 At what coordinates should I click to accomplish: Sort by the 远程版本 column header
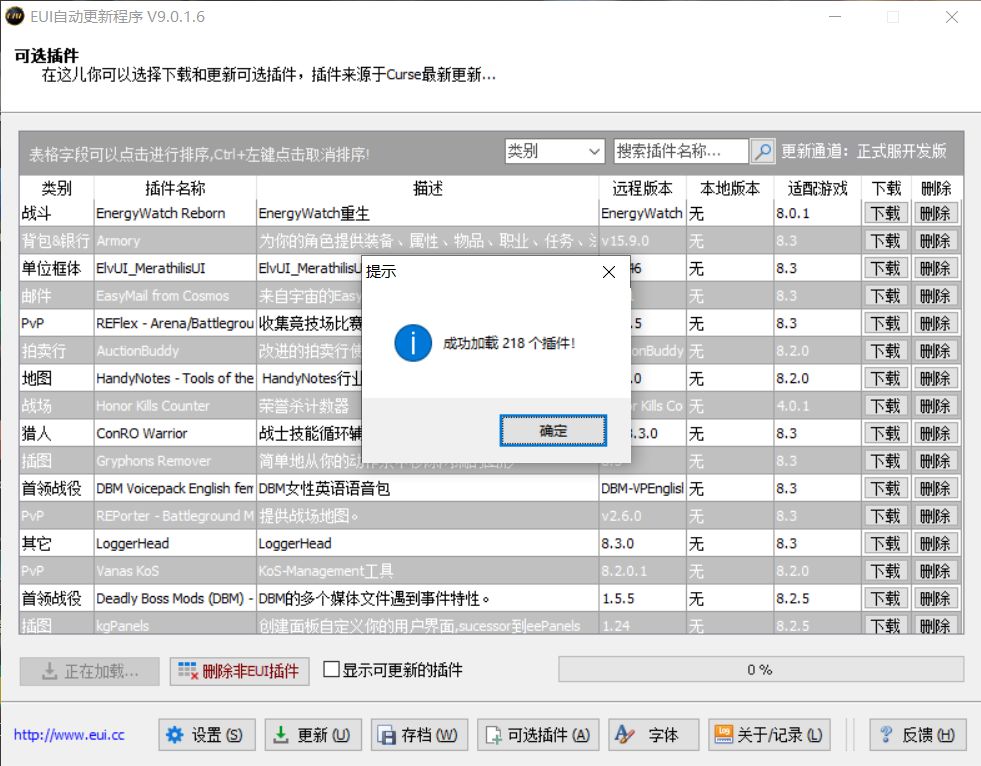click(x=641, y=188)
